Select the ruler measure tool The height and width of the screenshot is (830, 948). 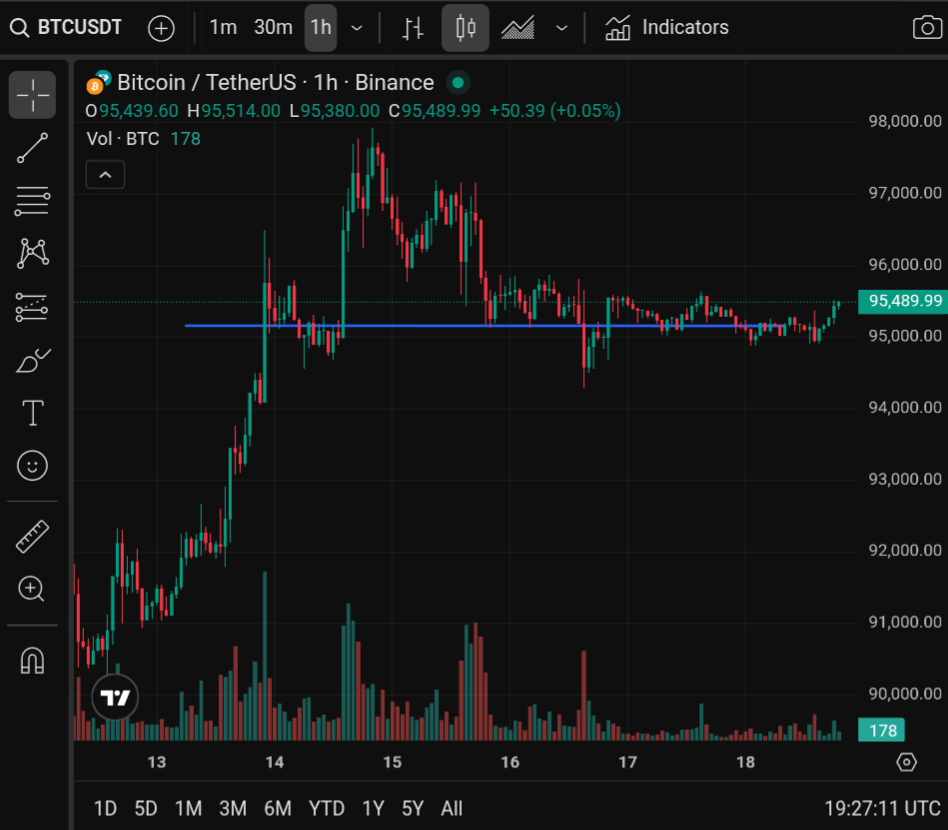[x=32, y=536]
